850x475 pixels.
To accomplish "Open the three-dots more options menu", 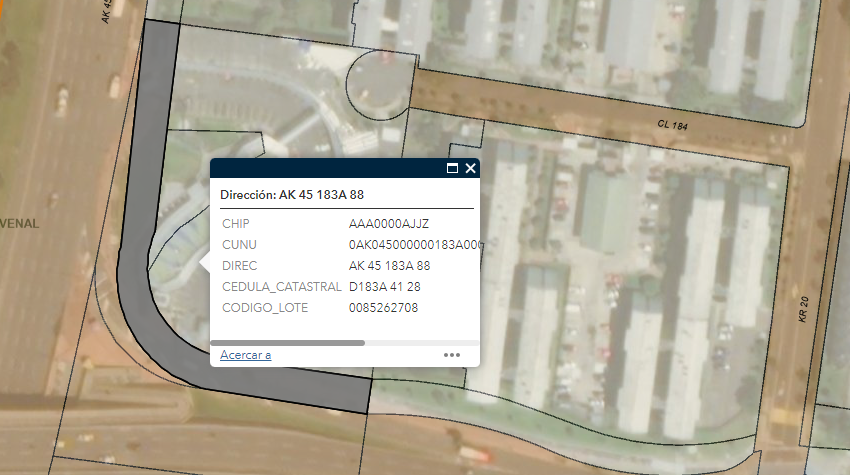I will tap(452, 354).
